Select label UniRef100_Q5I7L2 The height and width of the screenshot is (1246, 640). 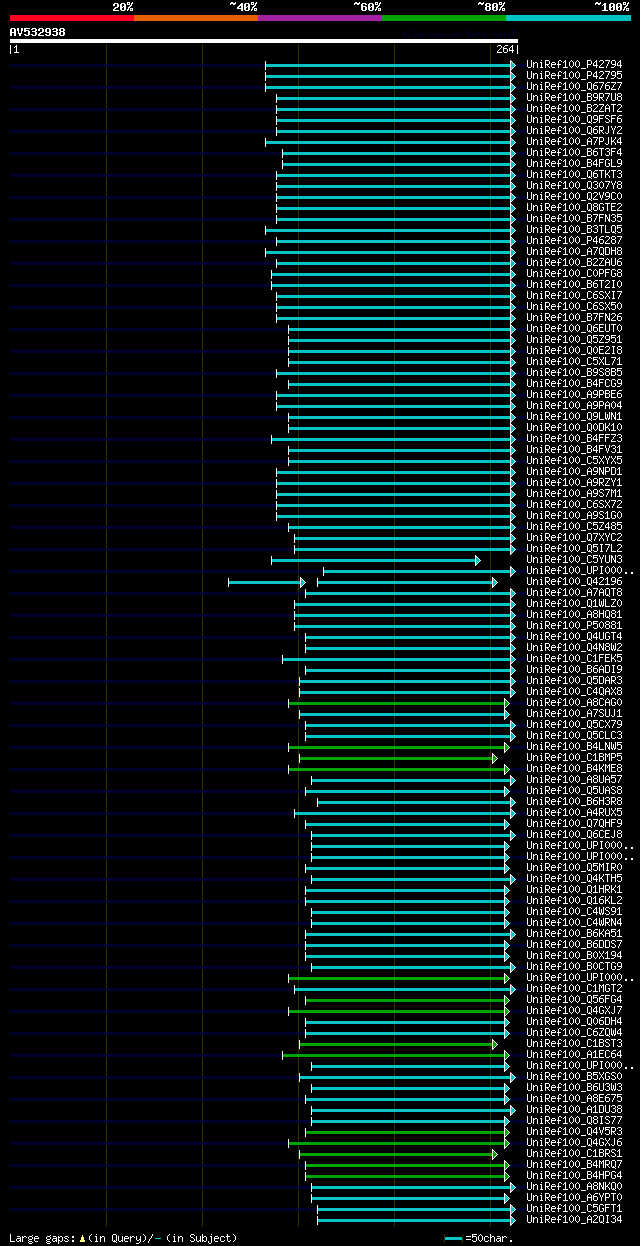574,549
